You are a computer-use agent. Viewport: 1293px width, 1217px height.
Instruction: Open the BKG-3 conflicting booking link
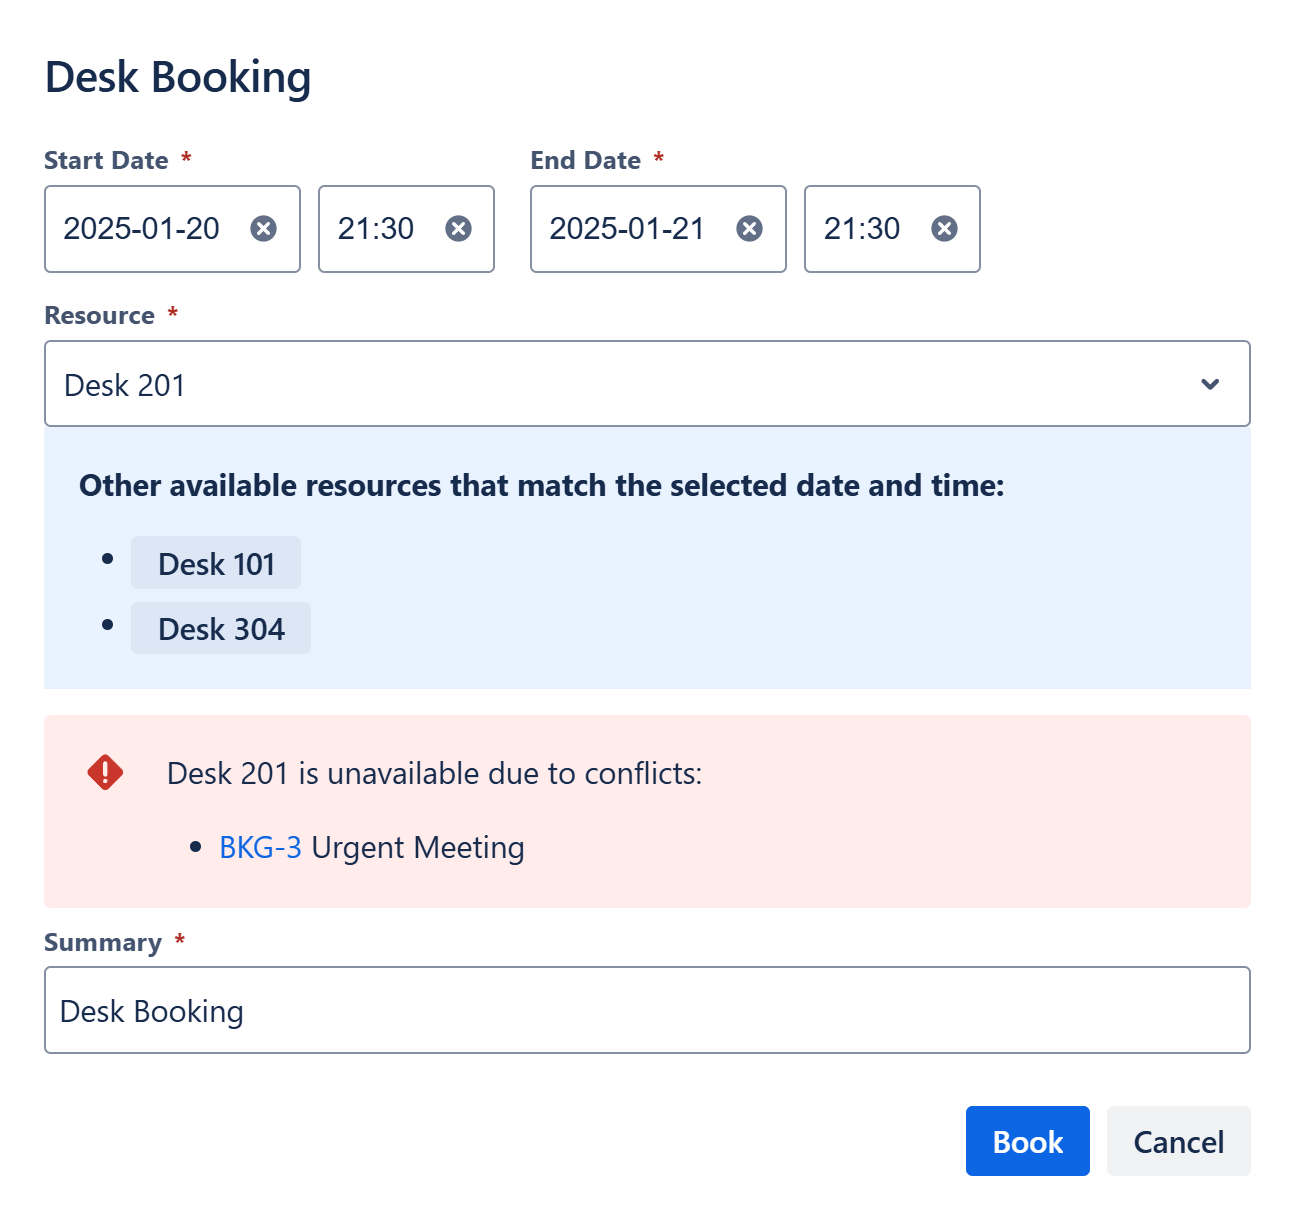point(260,848)
